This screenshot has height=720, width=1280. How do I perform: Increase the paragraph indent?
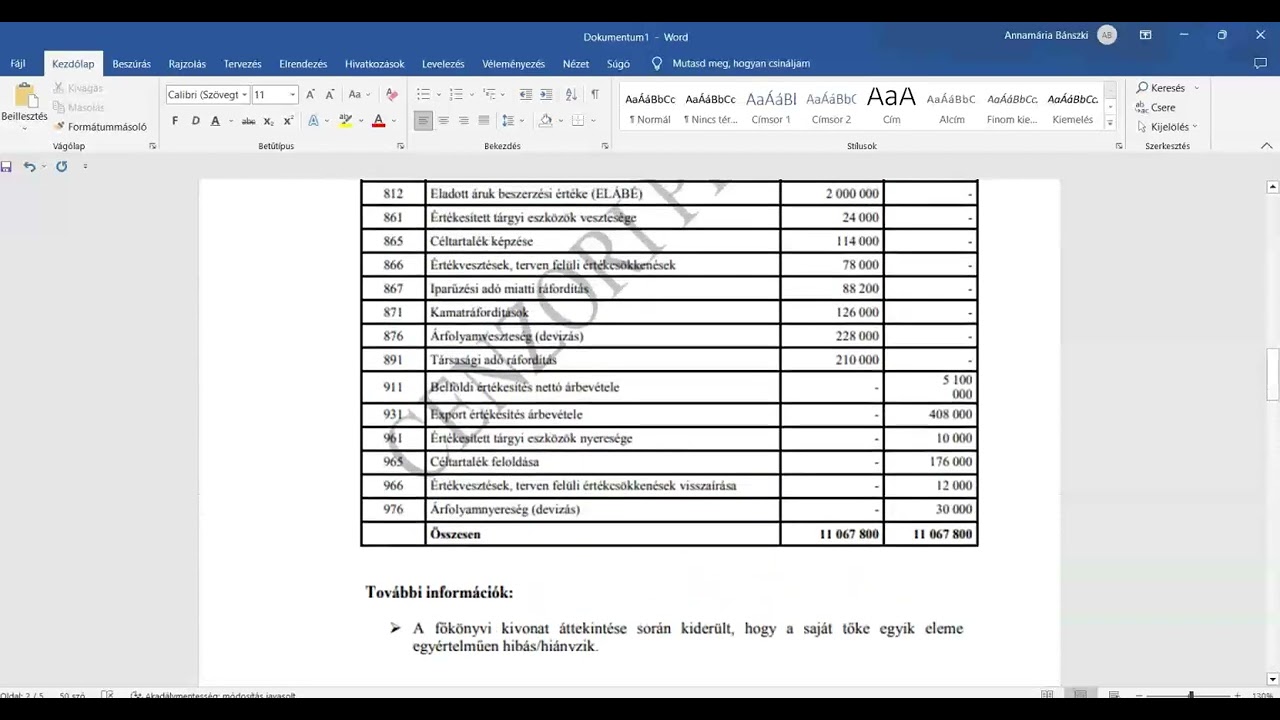tap(546, 95)
